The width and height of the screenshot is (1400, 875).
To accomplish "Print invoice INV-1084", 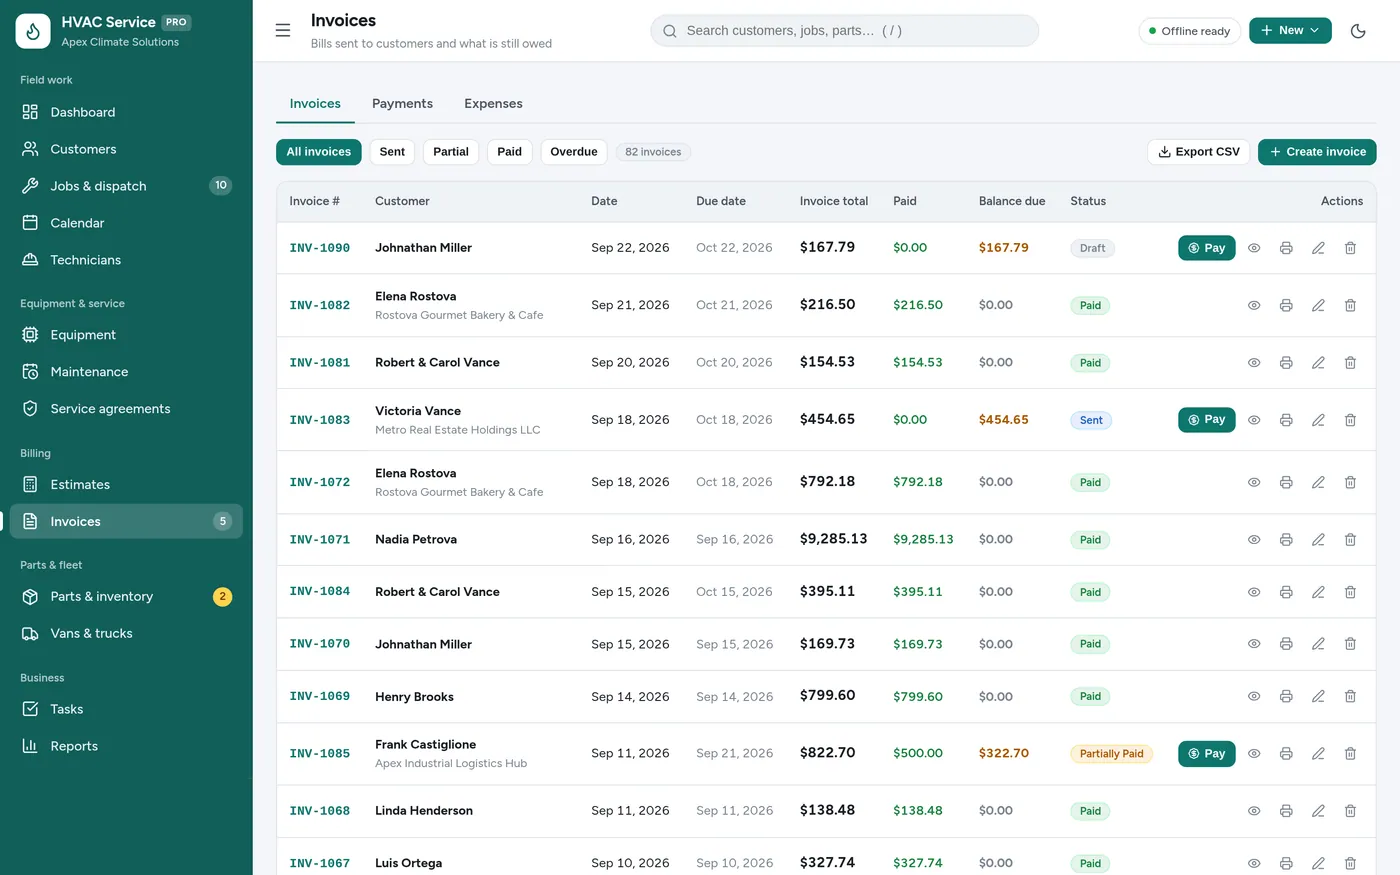I will coord(1286,592).
